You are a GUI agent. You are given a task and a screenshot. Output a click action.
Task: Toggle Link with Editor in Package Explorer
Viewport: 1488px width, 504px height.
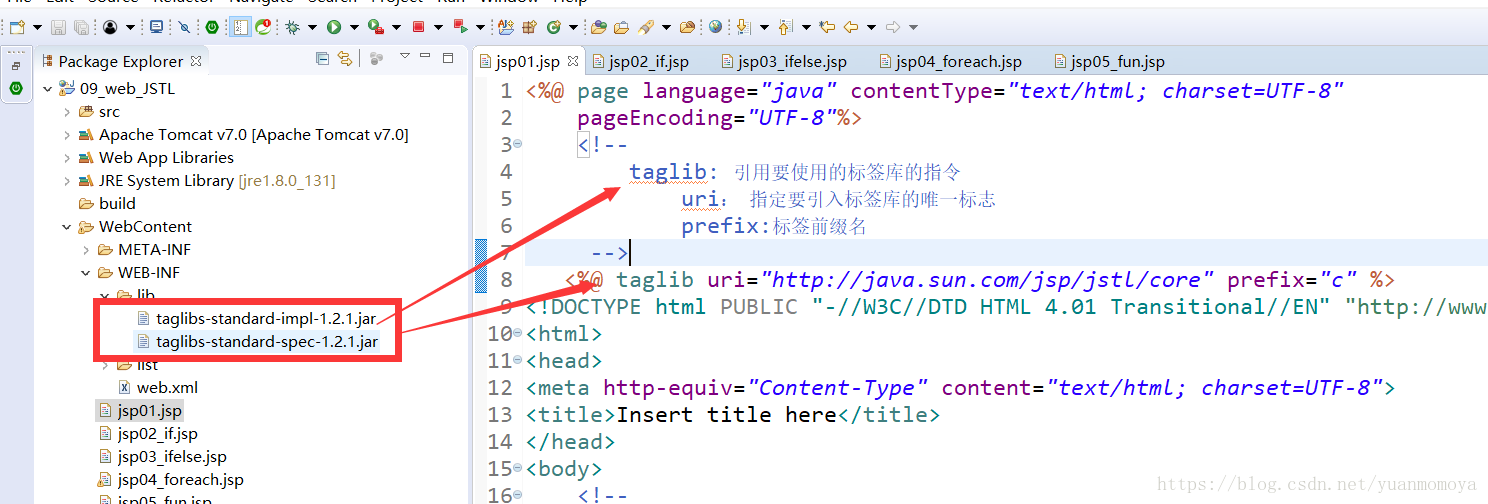pos(345,60)
